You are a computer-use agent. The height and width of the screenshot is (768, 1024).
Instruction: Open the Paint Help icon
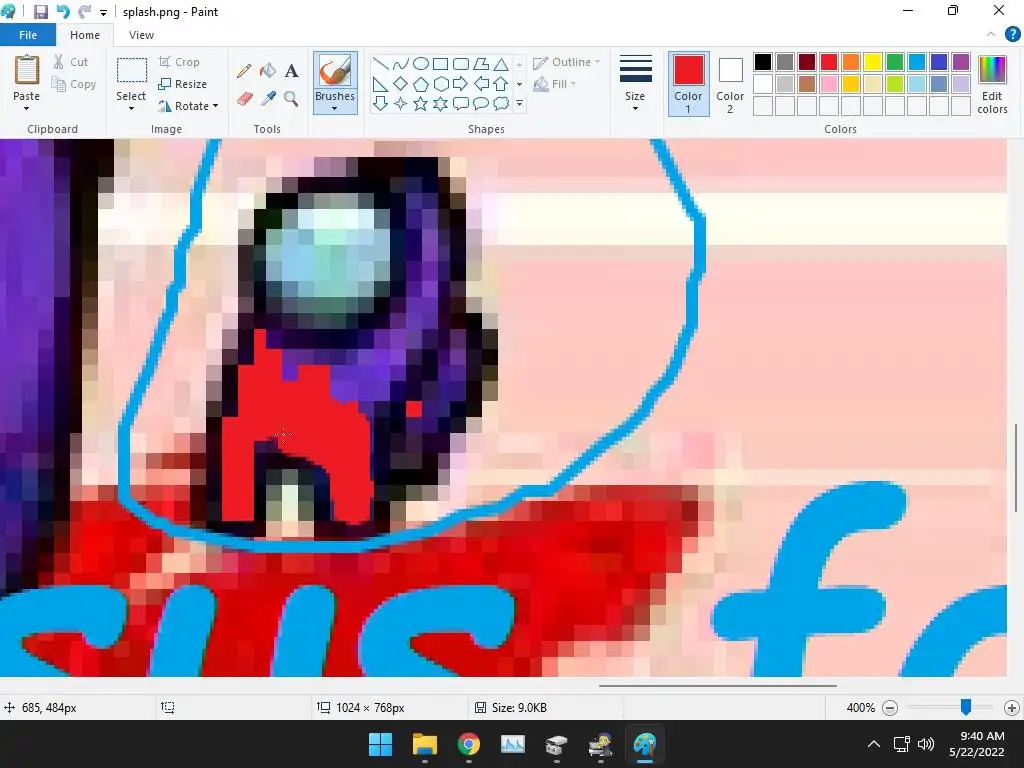coord(1012,34)
